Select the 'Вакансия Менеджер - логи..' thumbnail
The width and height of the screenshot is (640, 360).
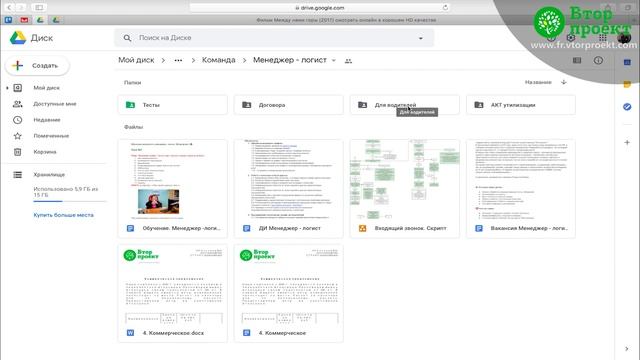[521, 180]
